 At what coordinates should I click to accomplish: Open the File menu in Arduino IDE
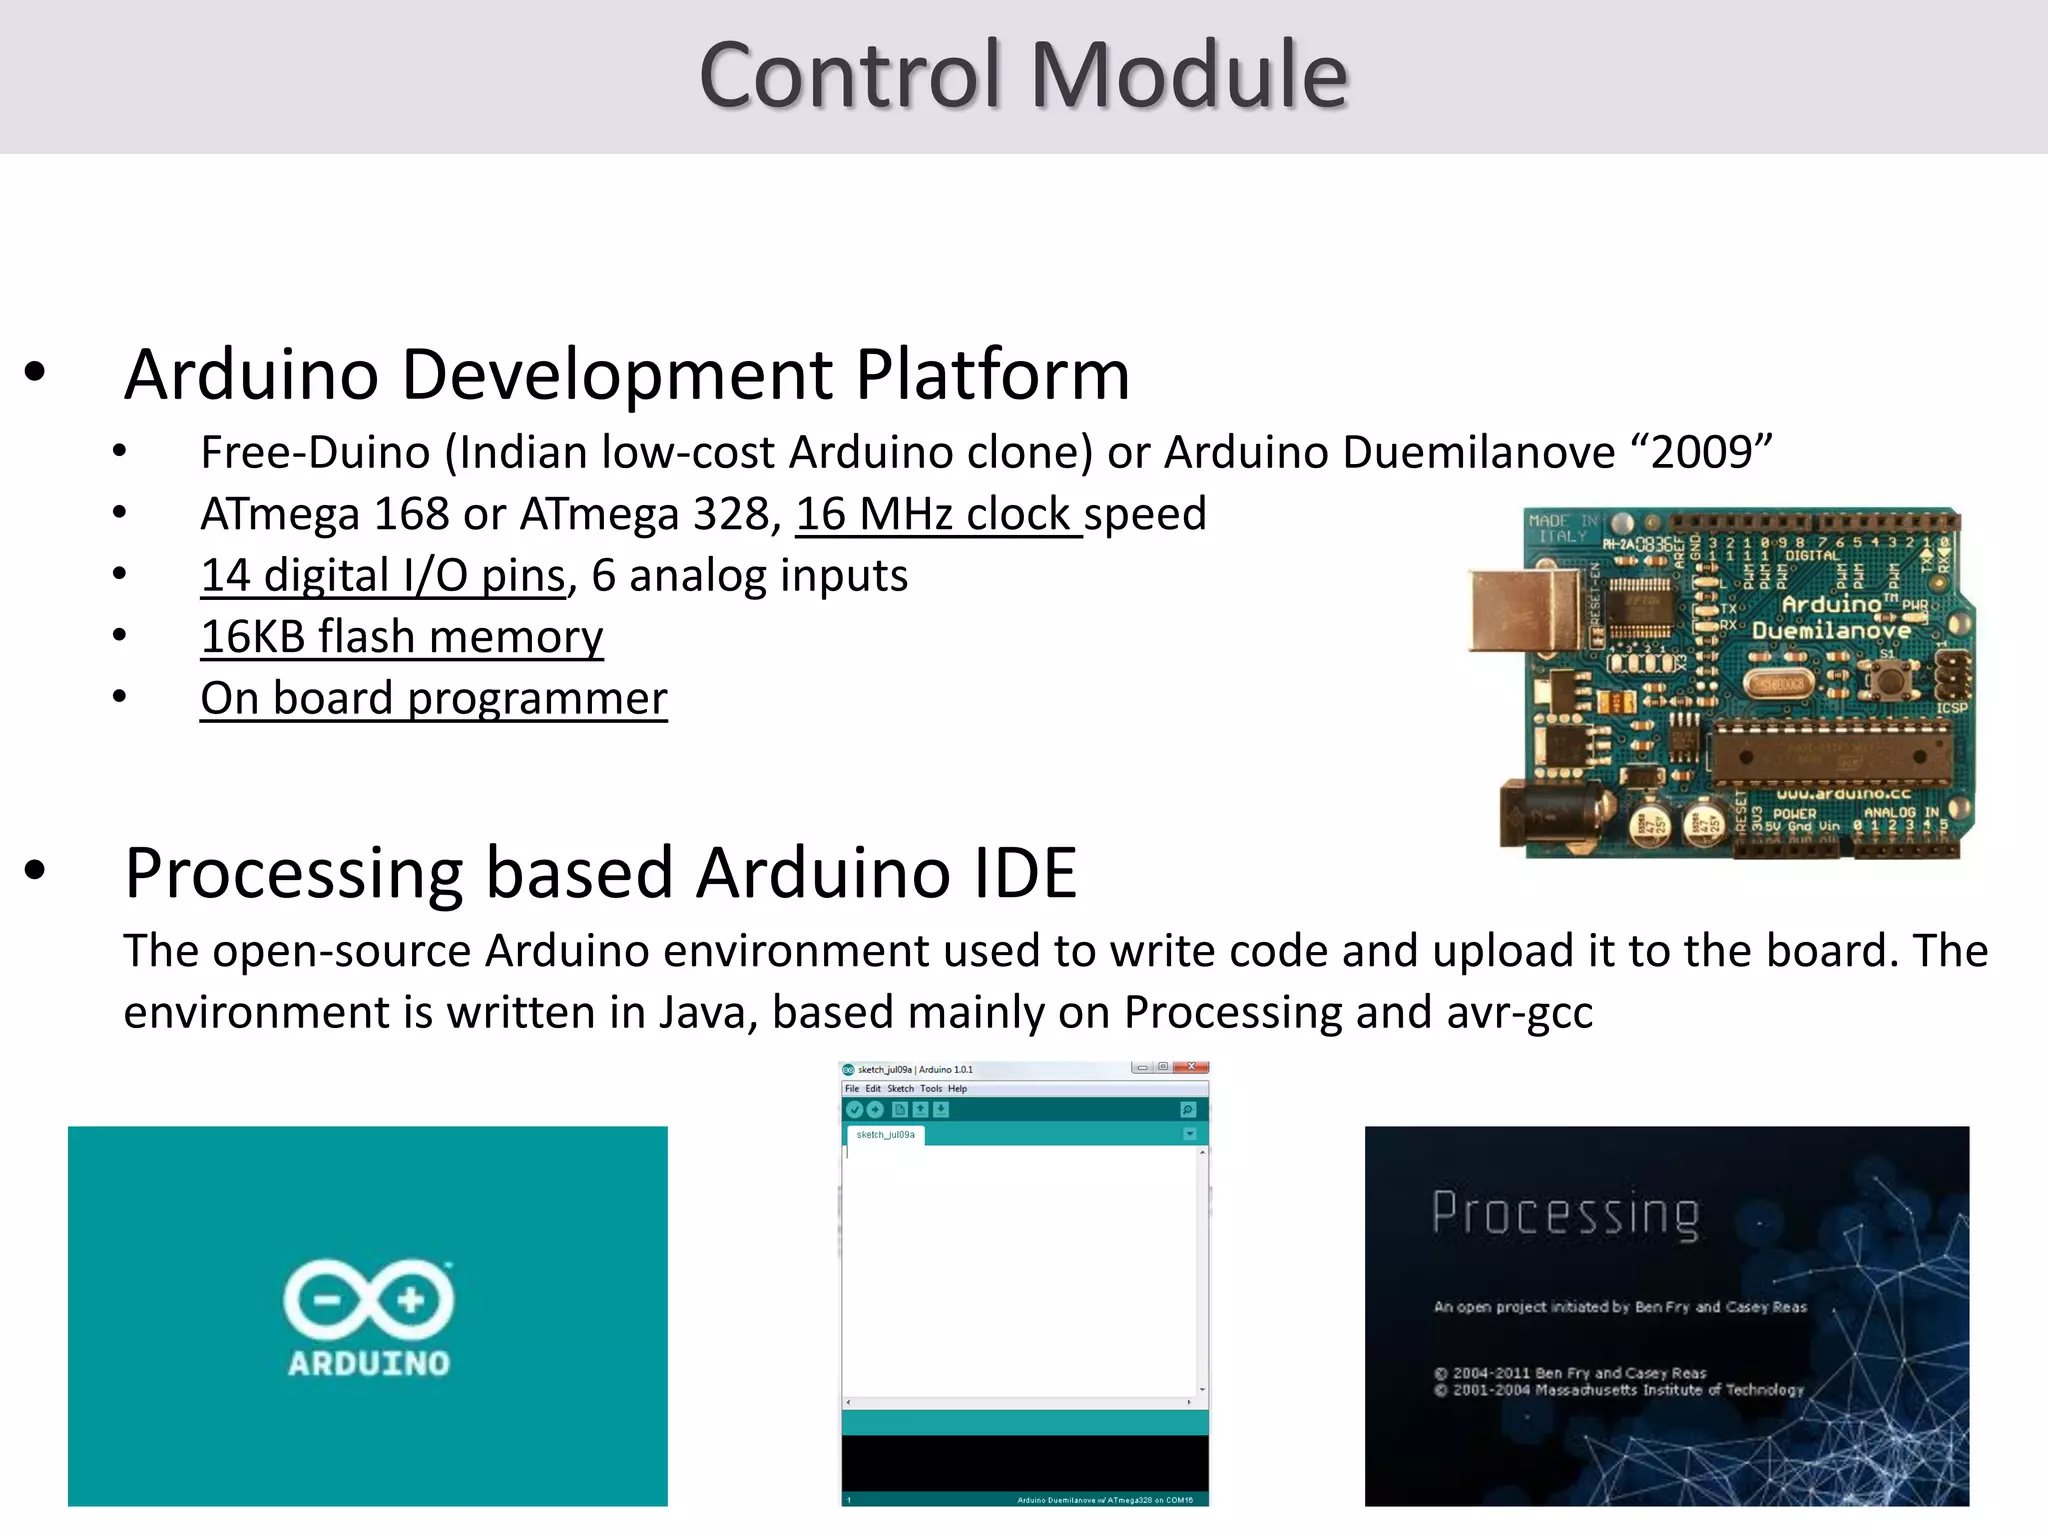point(852,1088)
